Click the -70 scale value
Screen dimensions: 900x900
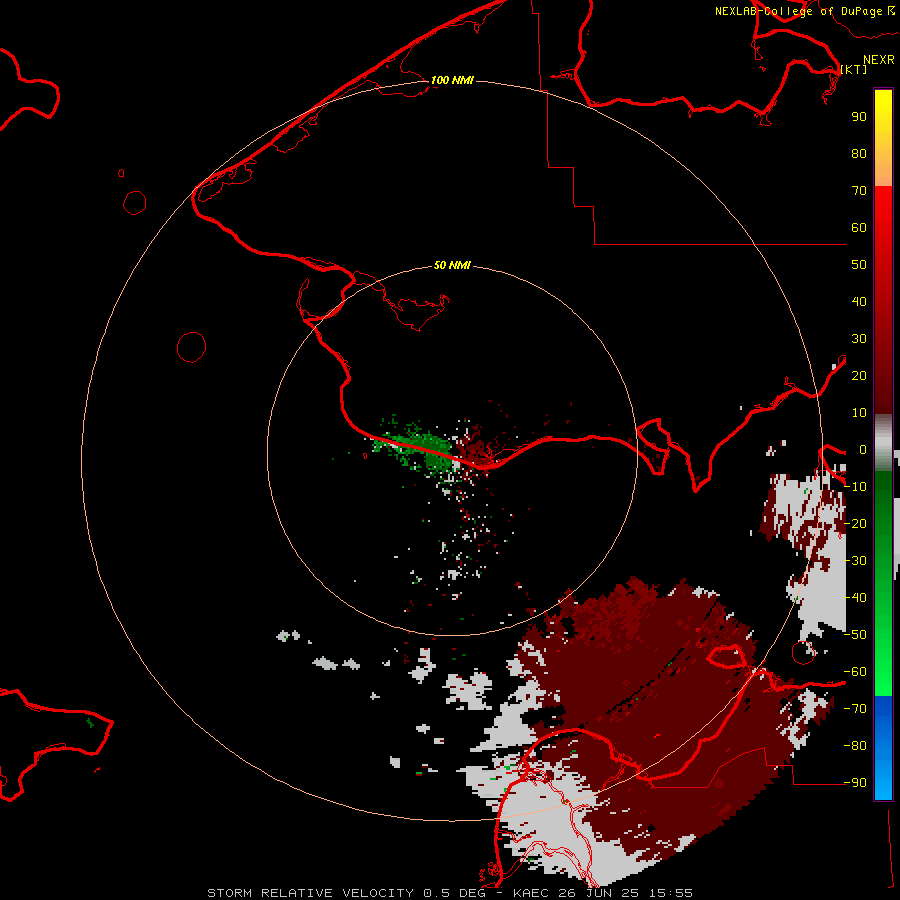tap(855, 709)
